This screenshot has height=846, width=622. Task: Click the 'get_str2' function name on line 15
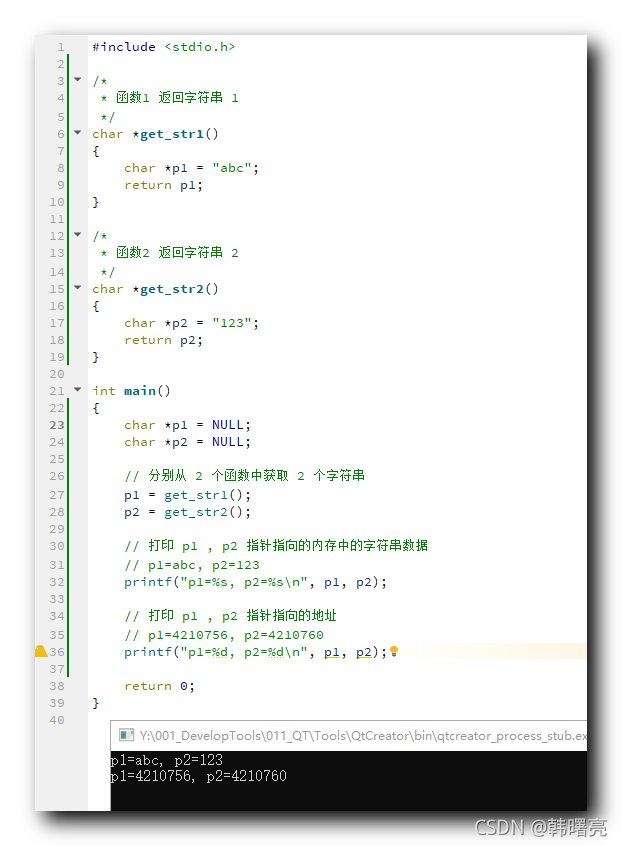172,289
